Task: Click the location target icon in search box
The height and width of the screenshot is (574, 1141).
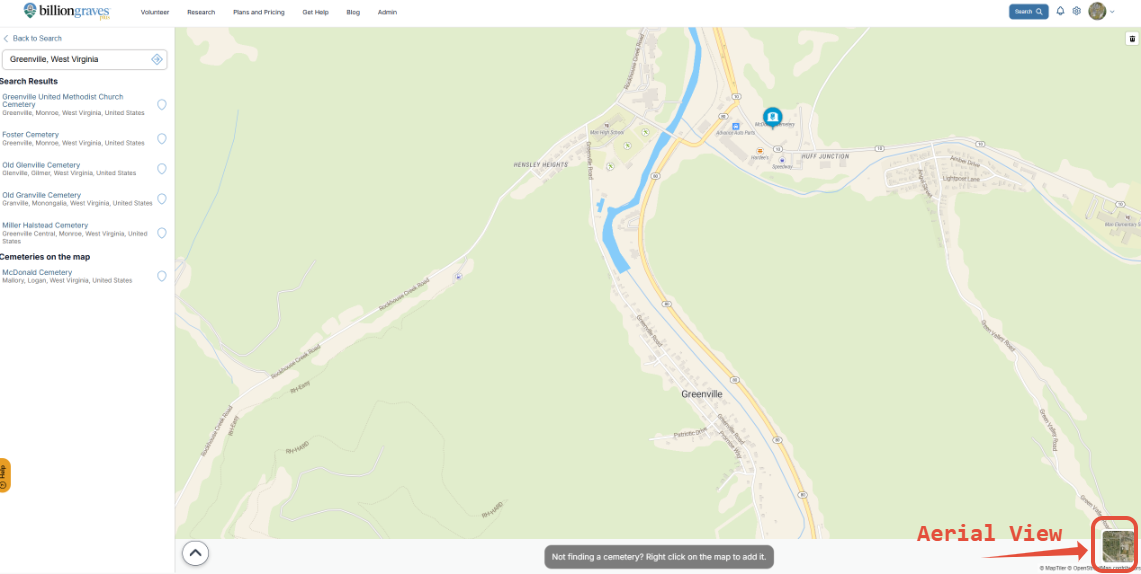Action: 156,60
